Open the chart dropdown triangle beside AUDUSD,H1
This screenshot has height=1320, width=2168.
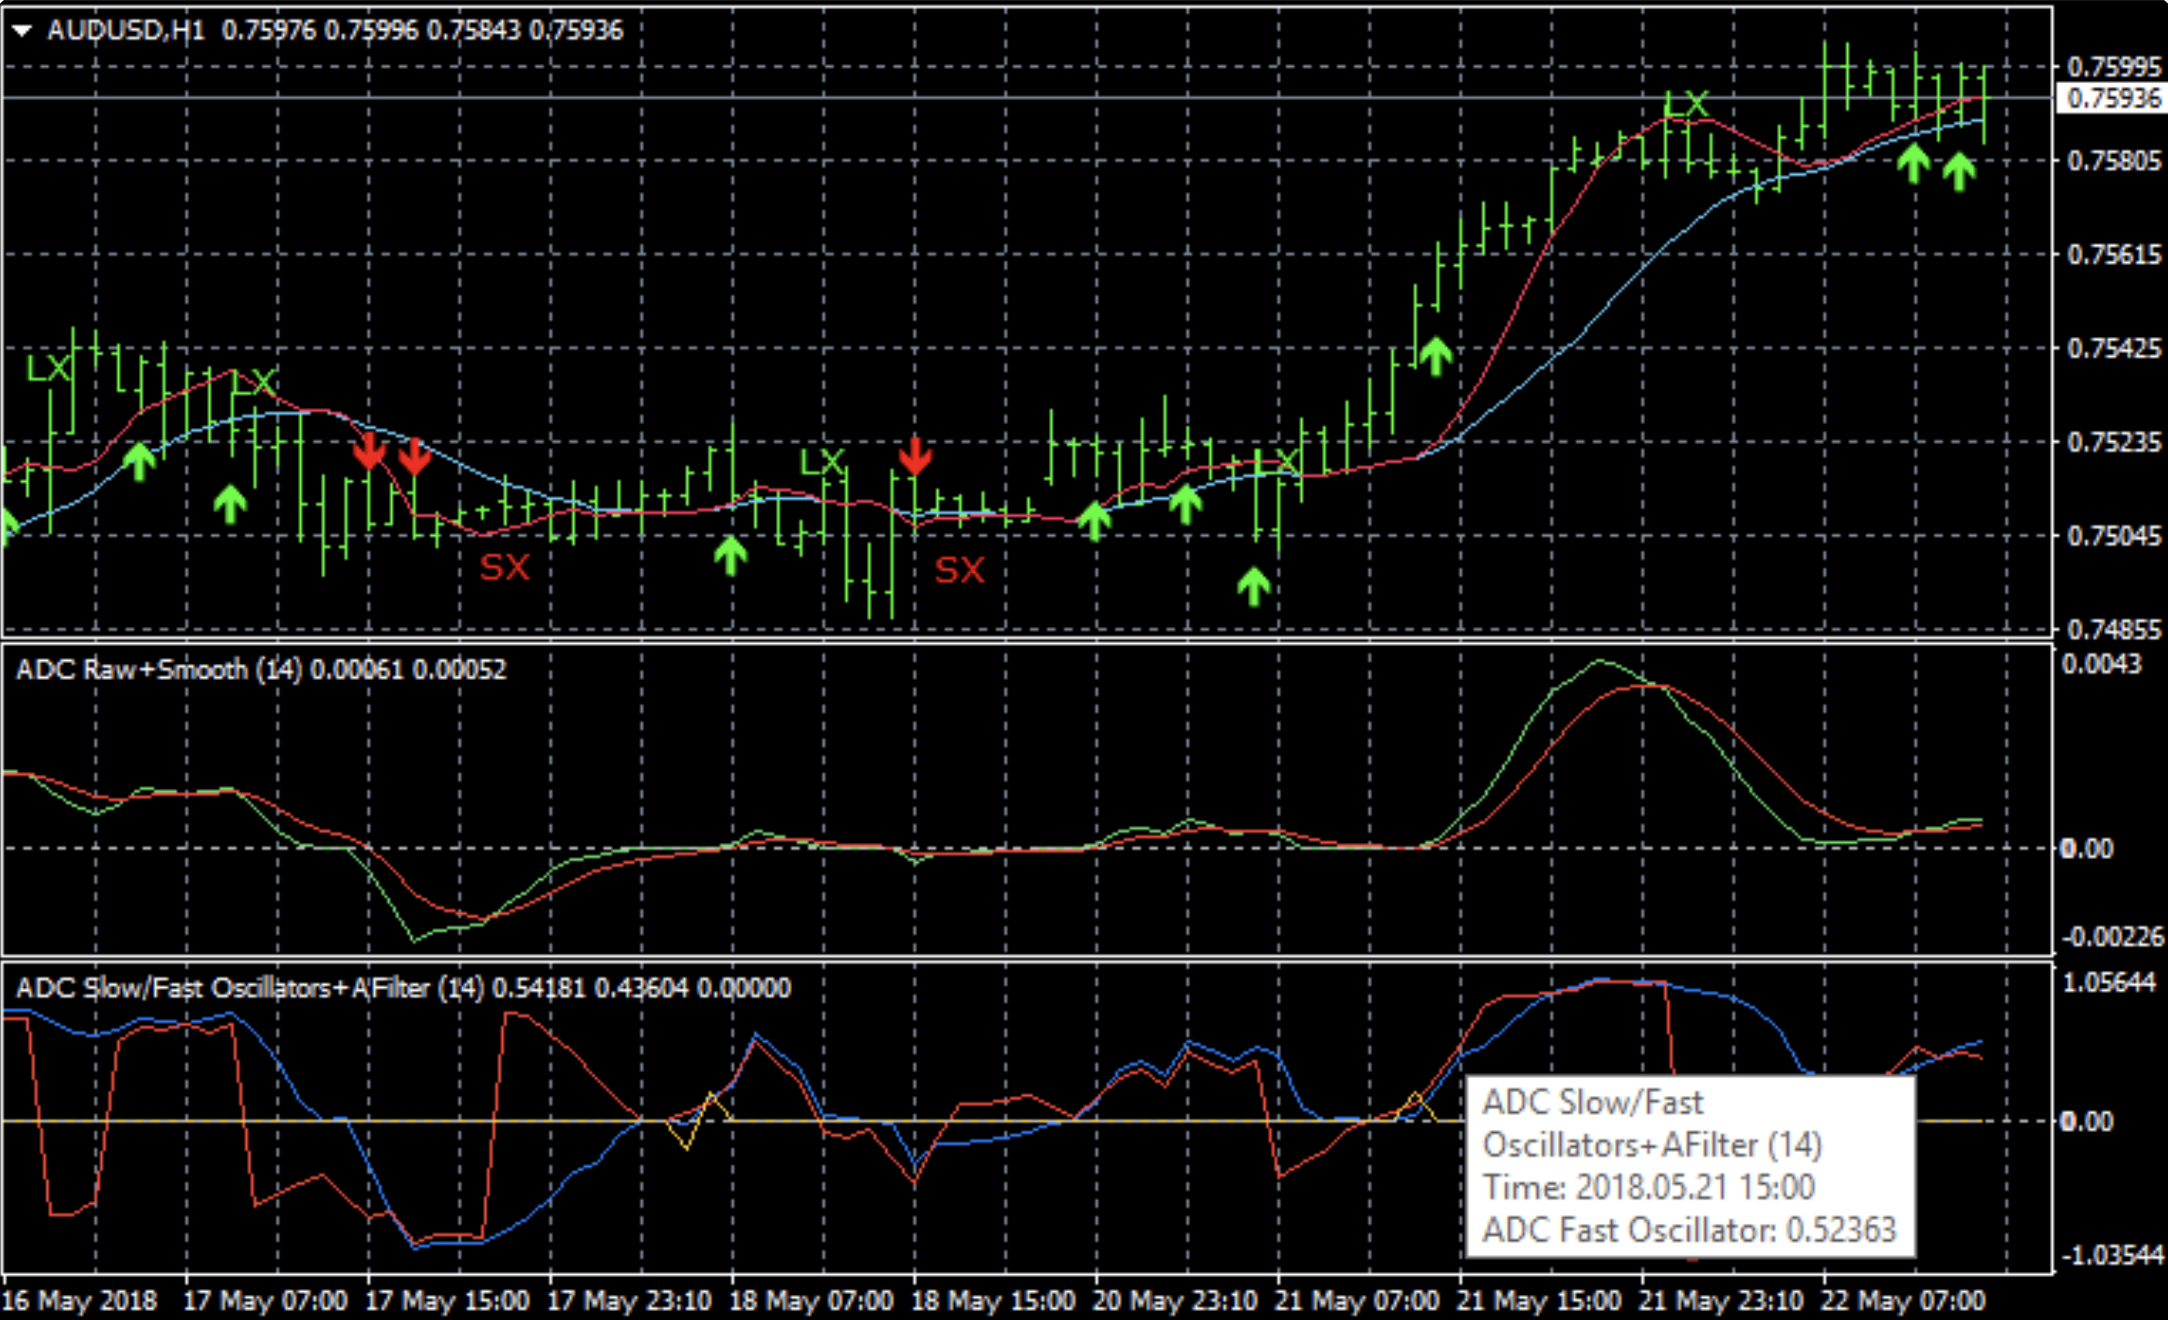22,31
